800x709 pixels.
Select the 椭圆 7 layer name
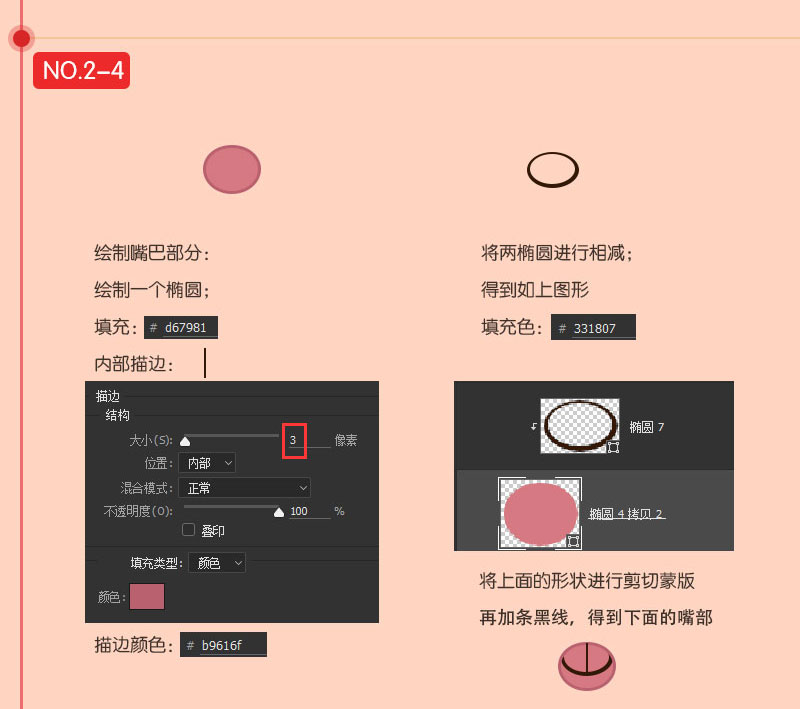646,427
